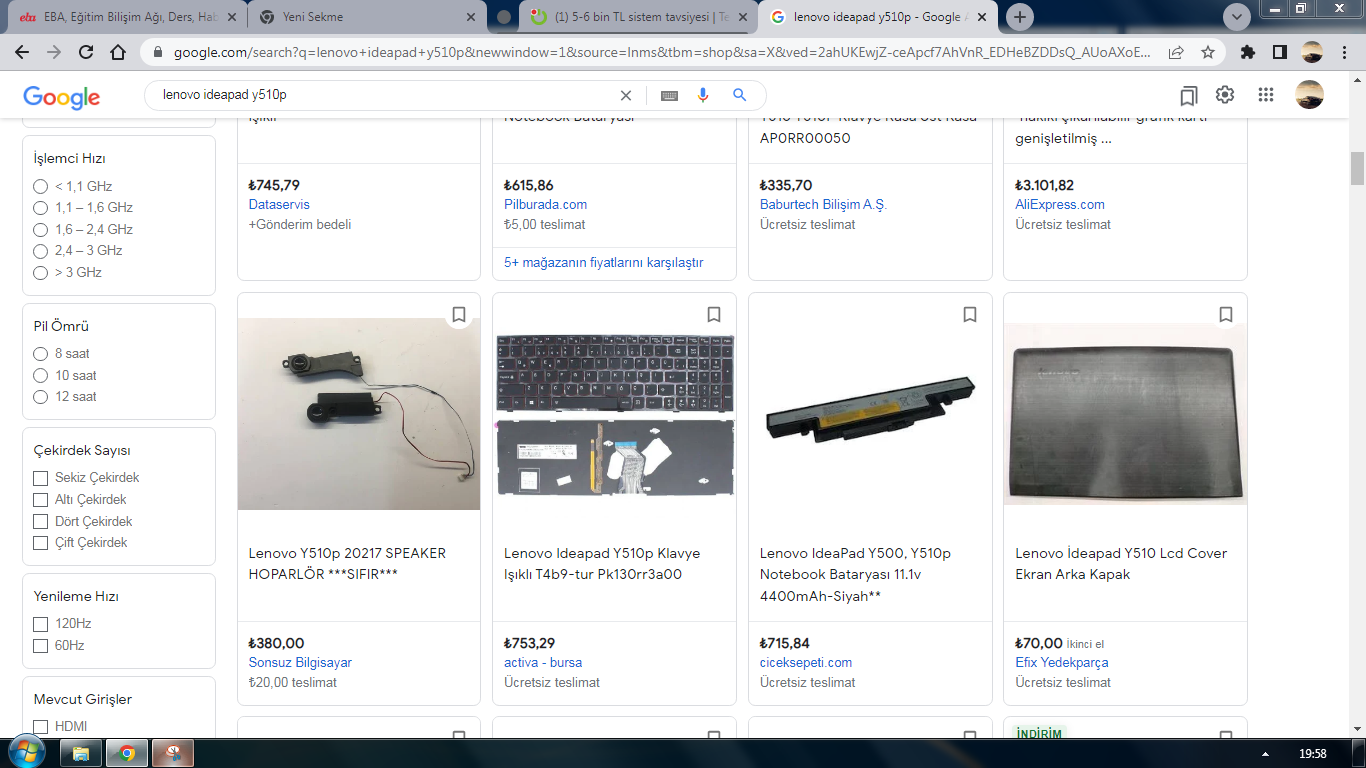1366x768 pixels.
Task: Select 10 saat battery life
Action: (40, 376)
